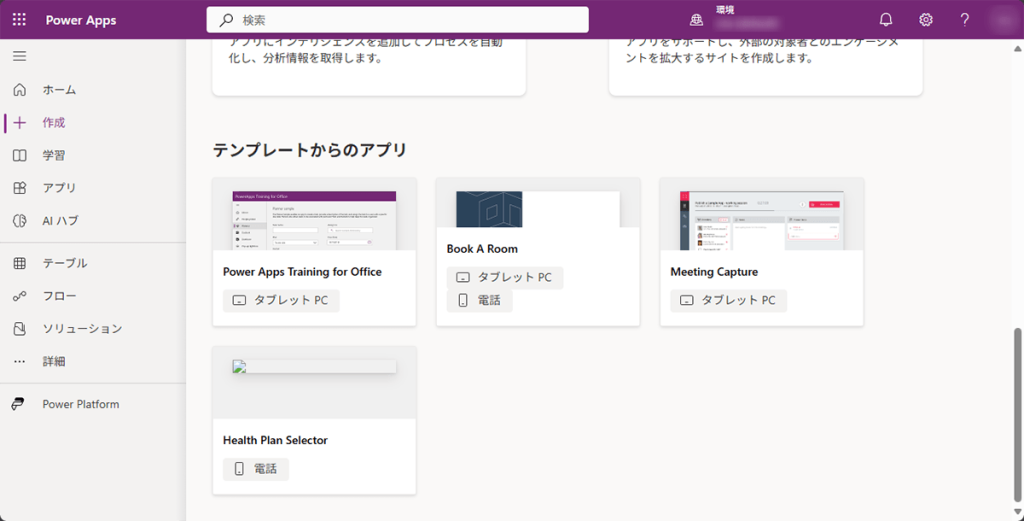Open the notifications bell
The image size is (1024, 521).
click(886, 20)
